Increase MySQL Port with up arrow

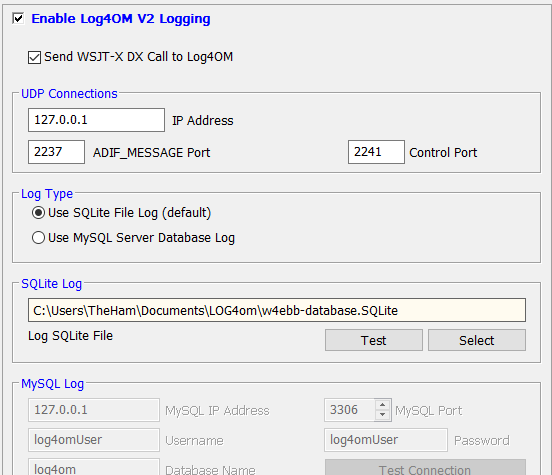coord(383,405)
